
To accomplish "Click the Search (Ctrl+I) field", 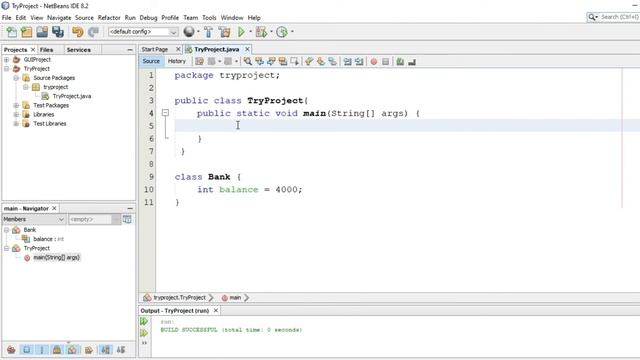I will point(619,17).
